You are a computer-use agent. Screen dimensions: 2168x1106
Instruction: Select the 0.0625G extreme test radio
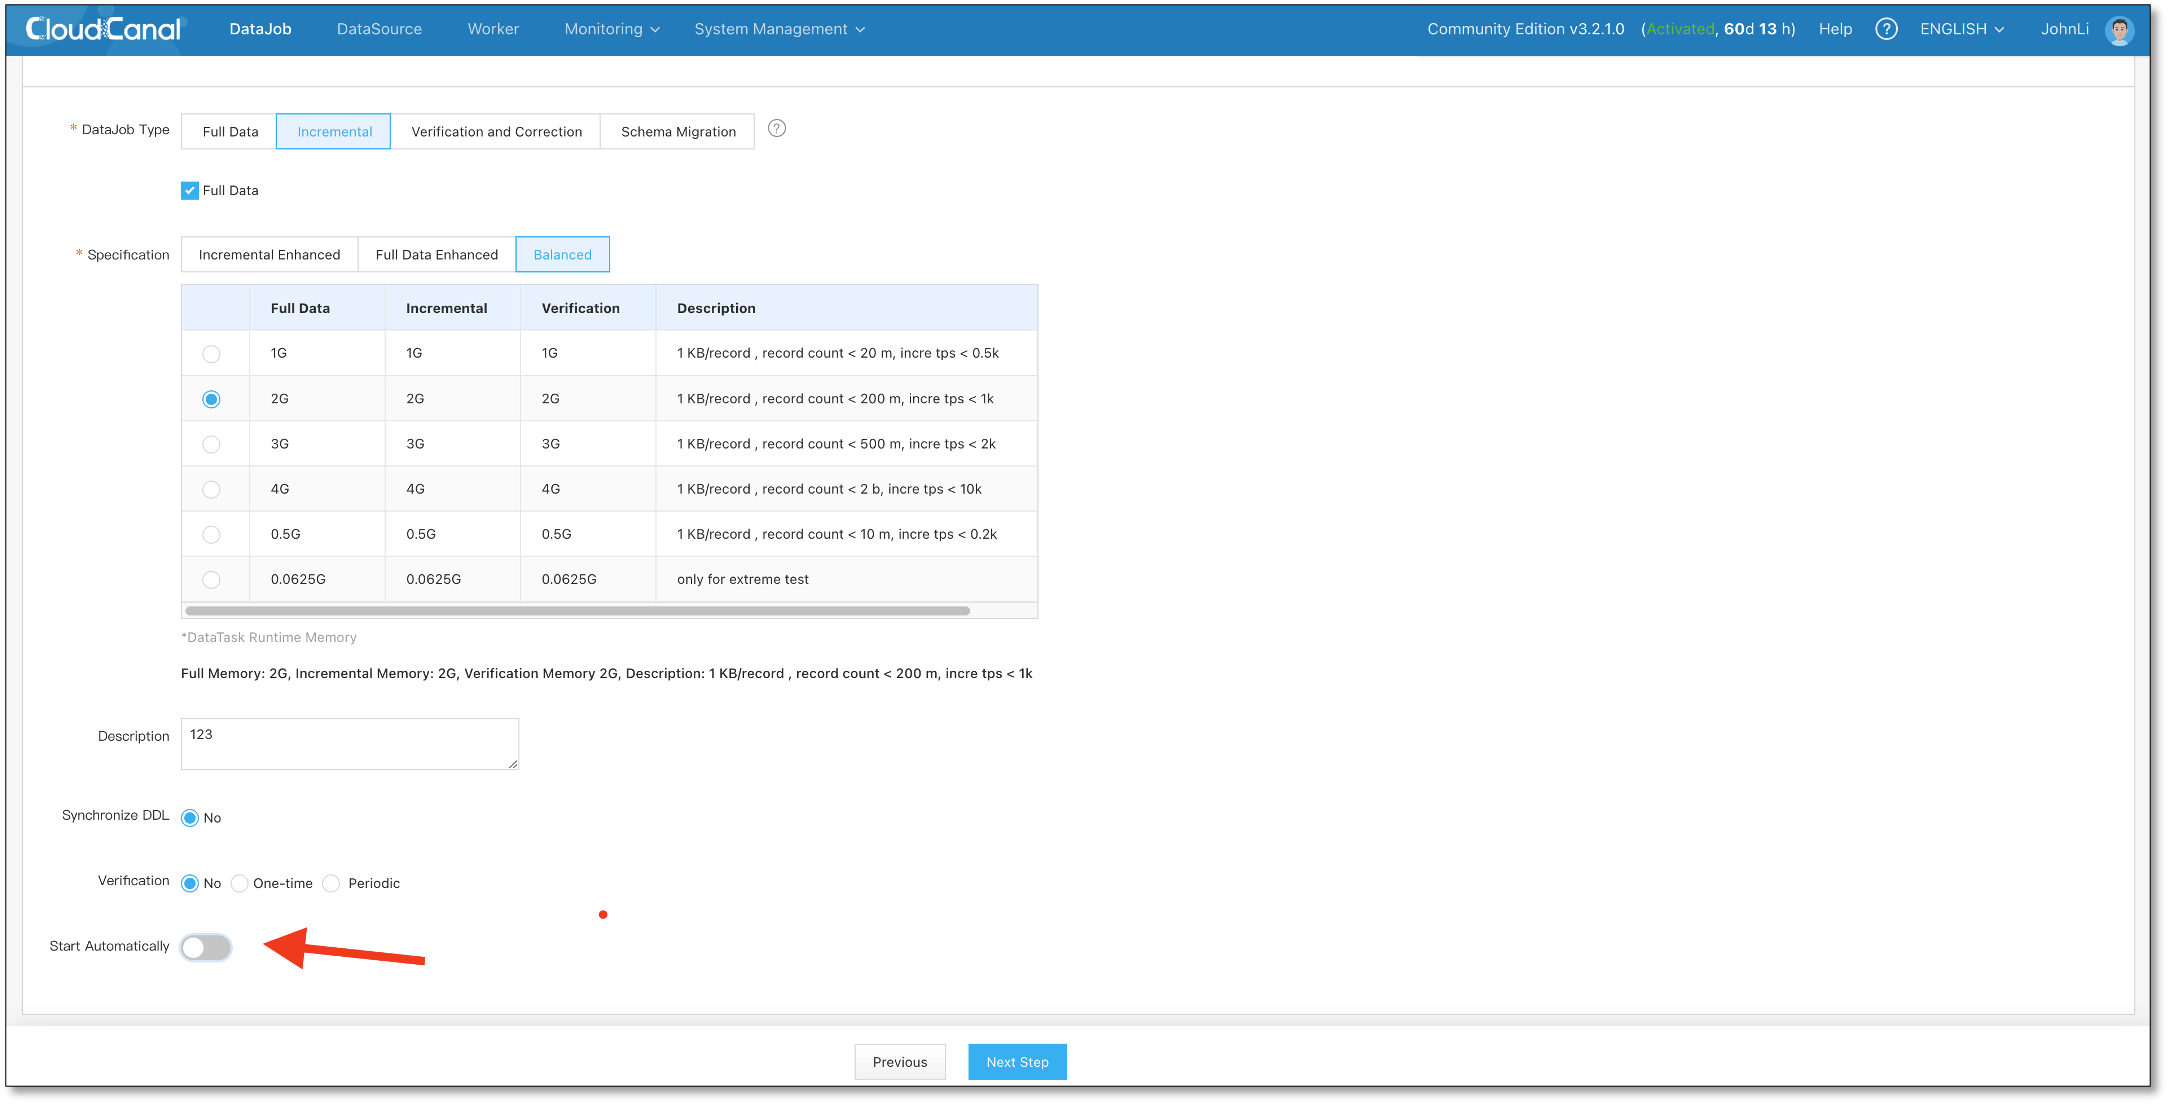point(211,580)
